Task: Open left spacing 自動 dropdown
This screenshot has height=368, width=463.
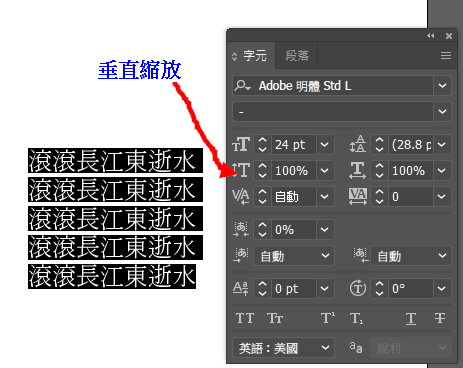Action: tap(325, 256)
